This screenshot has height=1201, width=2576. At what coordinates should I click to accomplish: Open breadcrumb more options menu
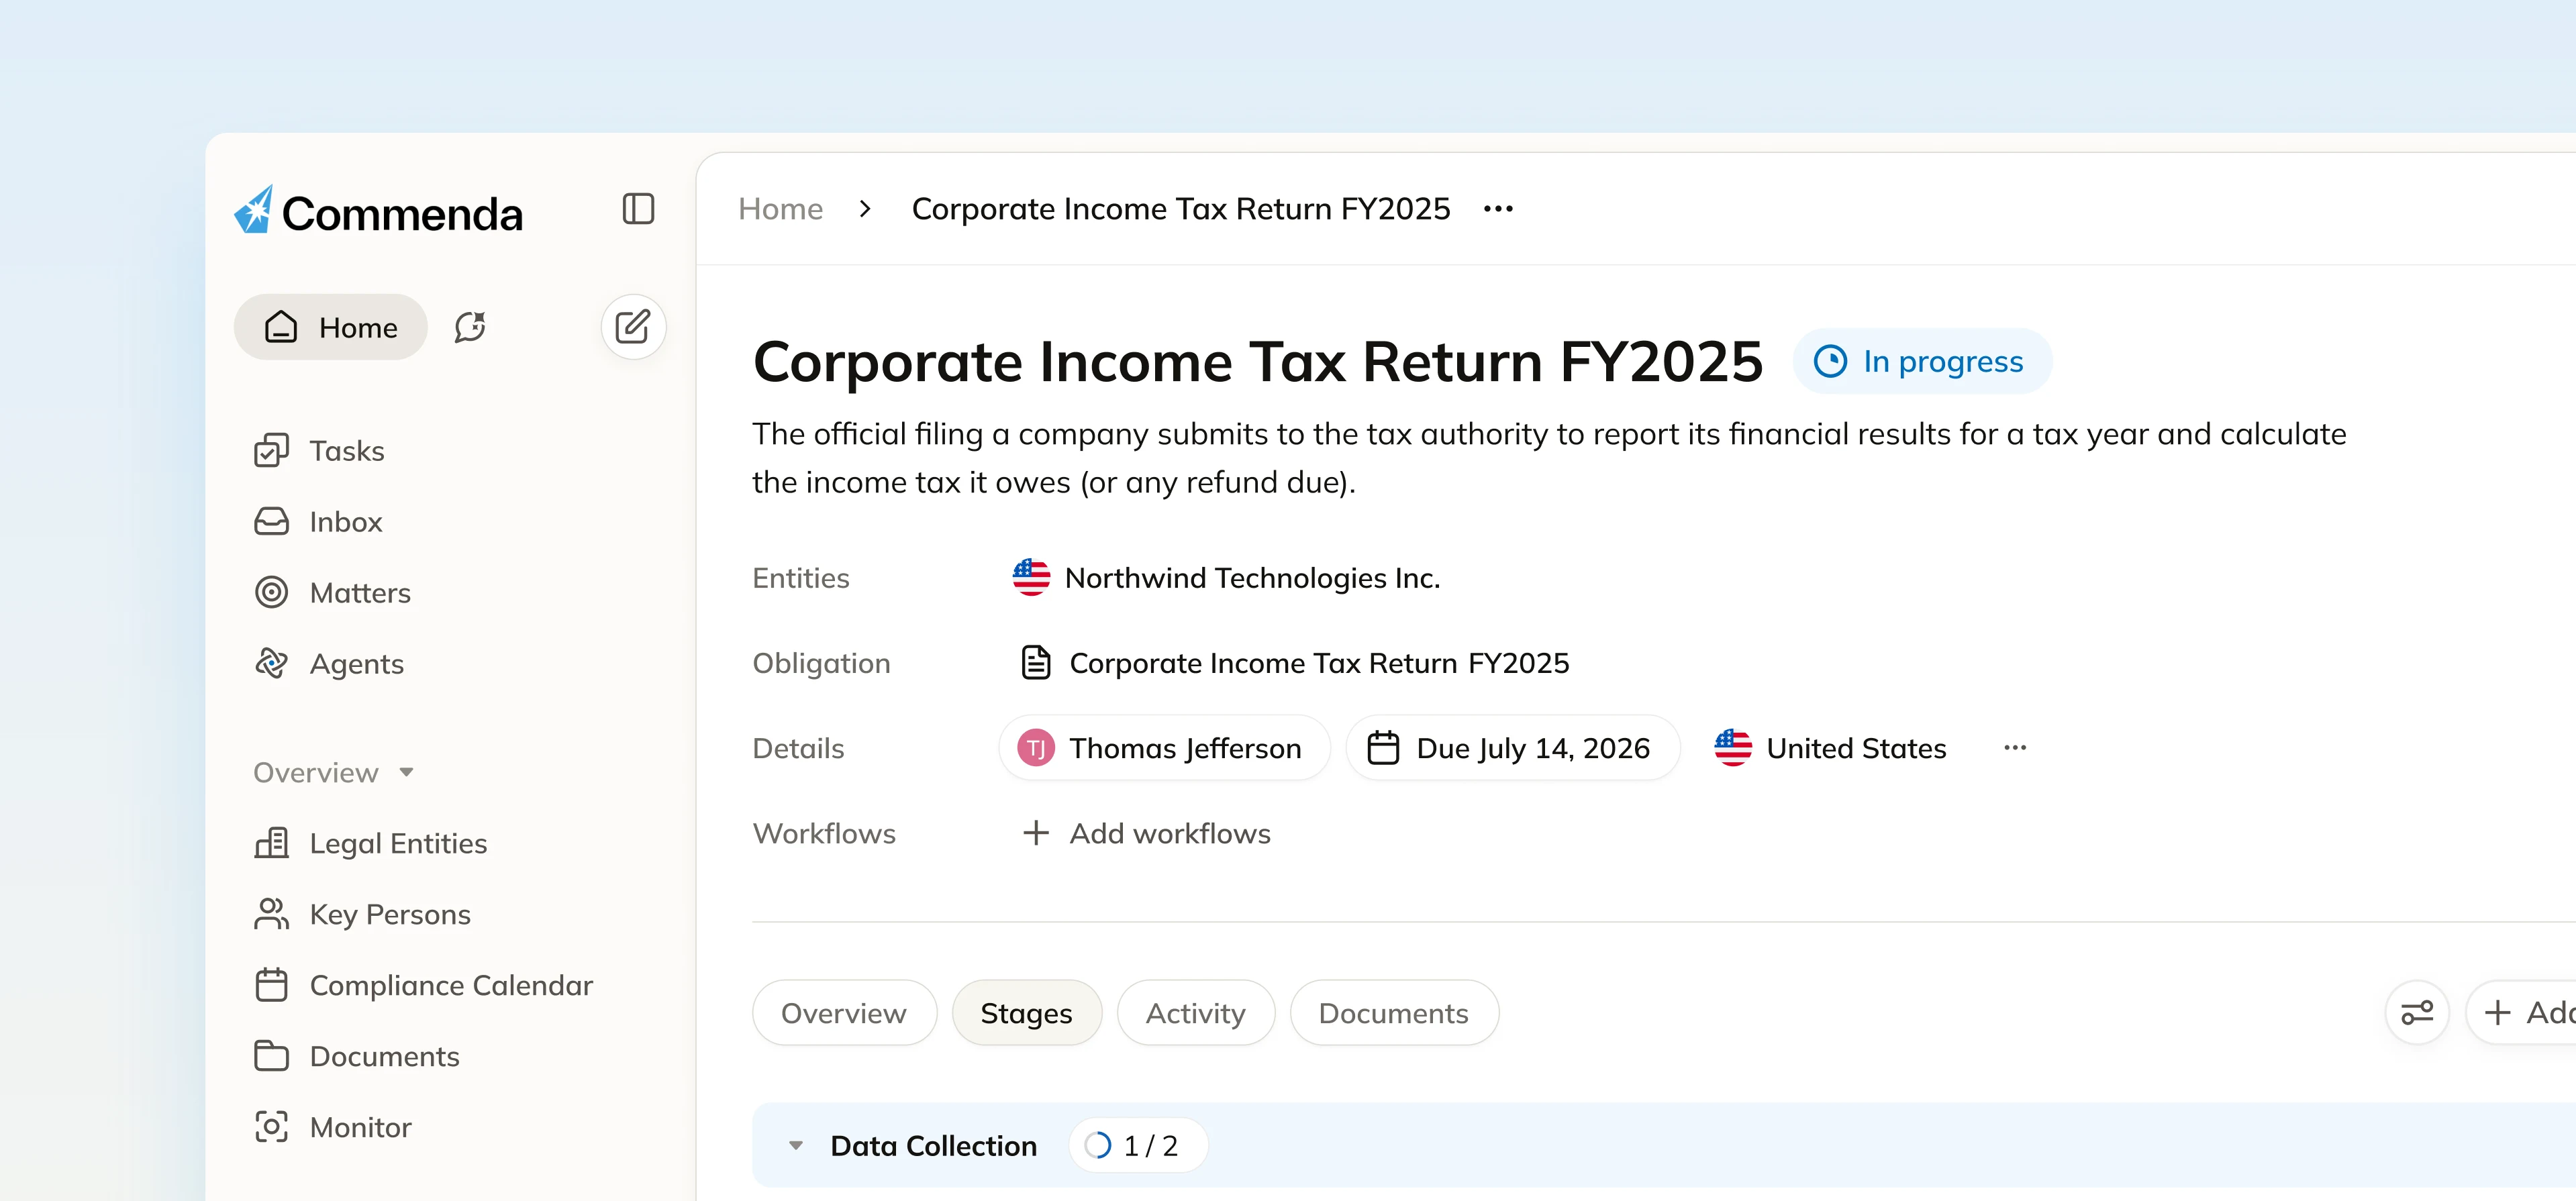point(1498,209)
